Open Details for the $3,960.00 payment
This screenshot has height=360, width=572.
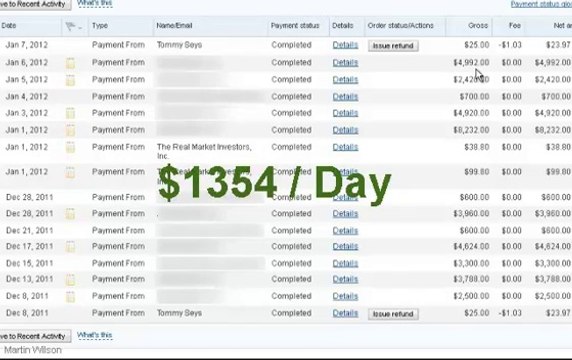(345, 214)
